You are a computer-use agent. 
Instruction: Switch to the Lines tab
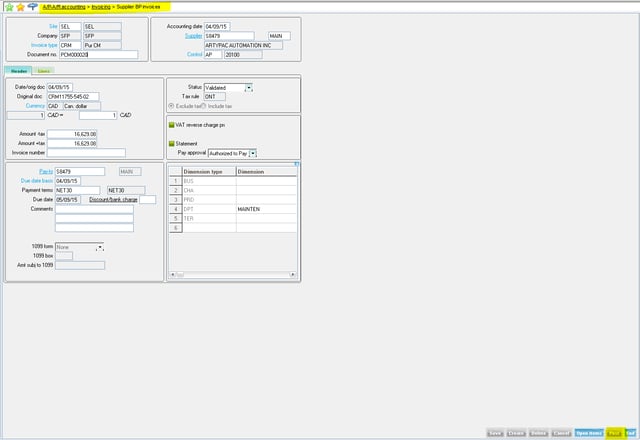44,71
